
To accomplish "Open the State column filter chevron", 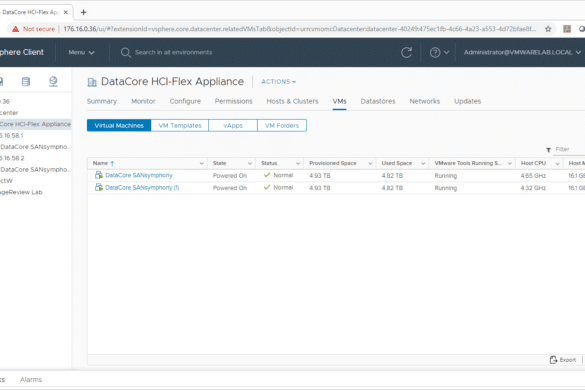I will coord(250,163).
